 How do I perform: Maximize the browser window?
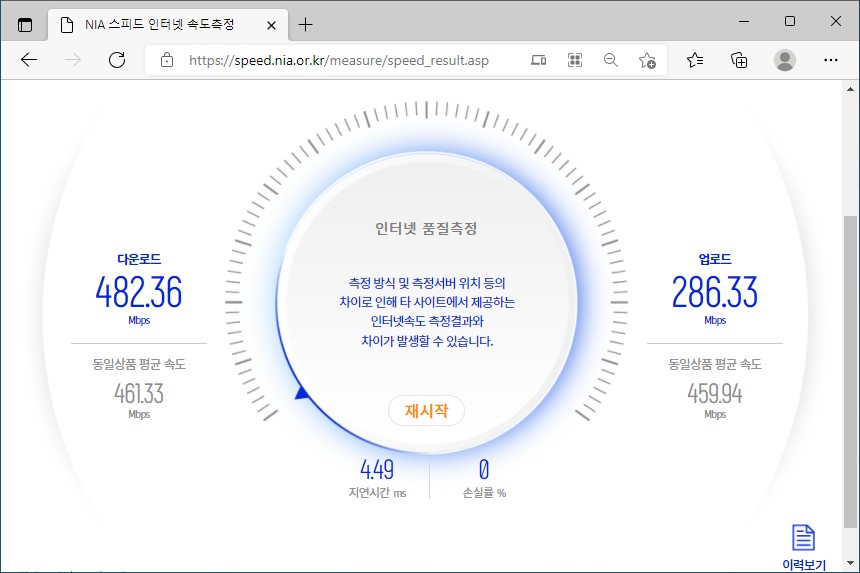click(x=790, y=21)
